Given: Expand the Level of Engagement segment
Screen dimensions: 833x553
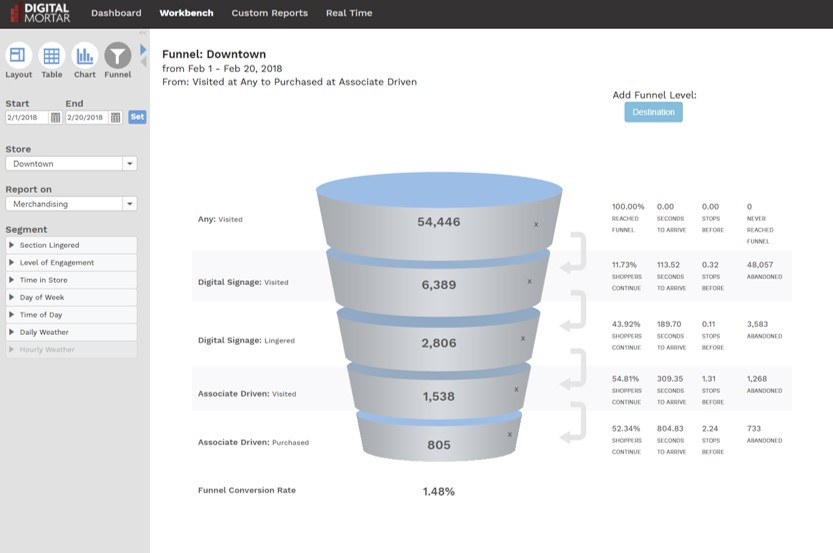Looking at the screenshot, I should 71,262.
